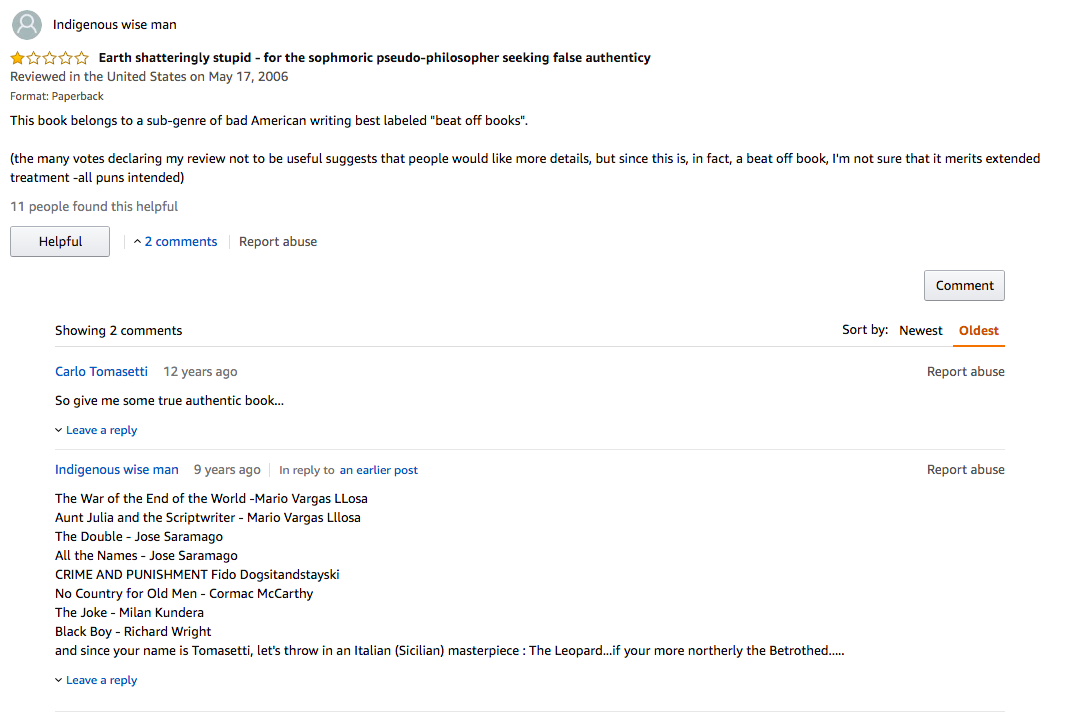Click the one-star rating icon
Viewport: 1074px width, 727px height.
coord(49,58)
